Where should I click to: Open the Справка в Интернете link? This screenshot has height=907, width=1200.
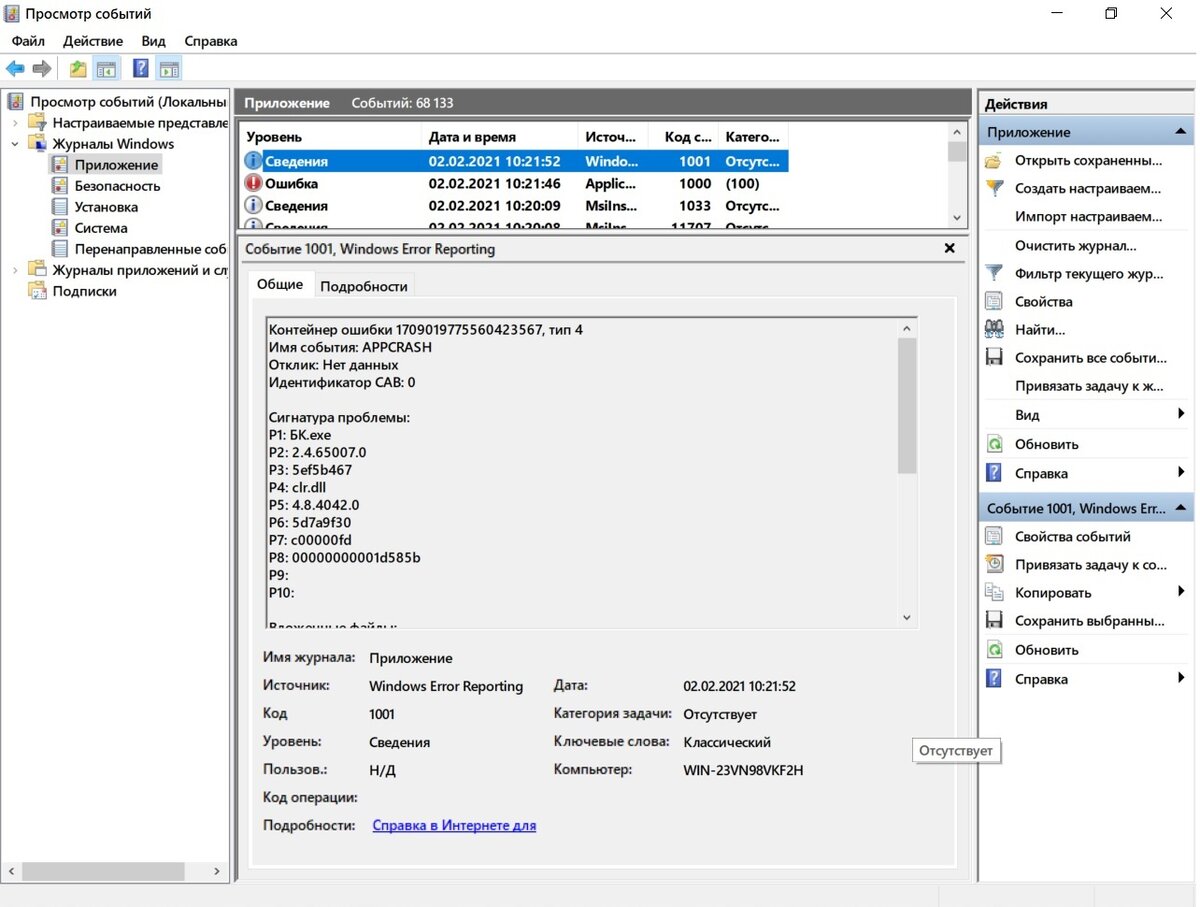pyautogui.click(x=454, y=826)
